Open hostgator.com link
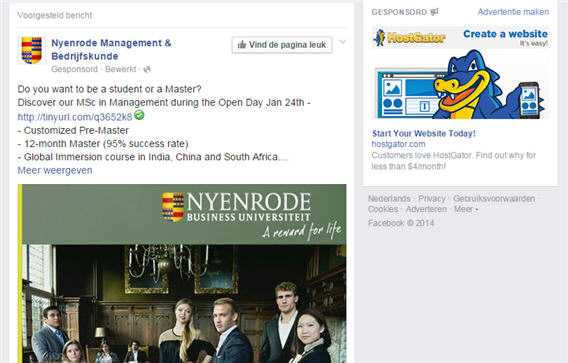 point(398,144)
